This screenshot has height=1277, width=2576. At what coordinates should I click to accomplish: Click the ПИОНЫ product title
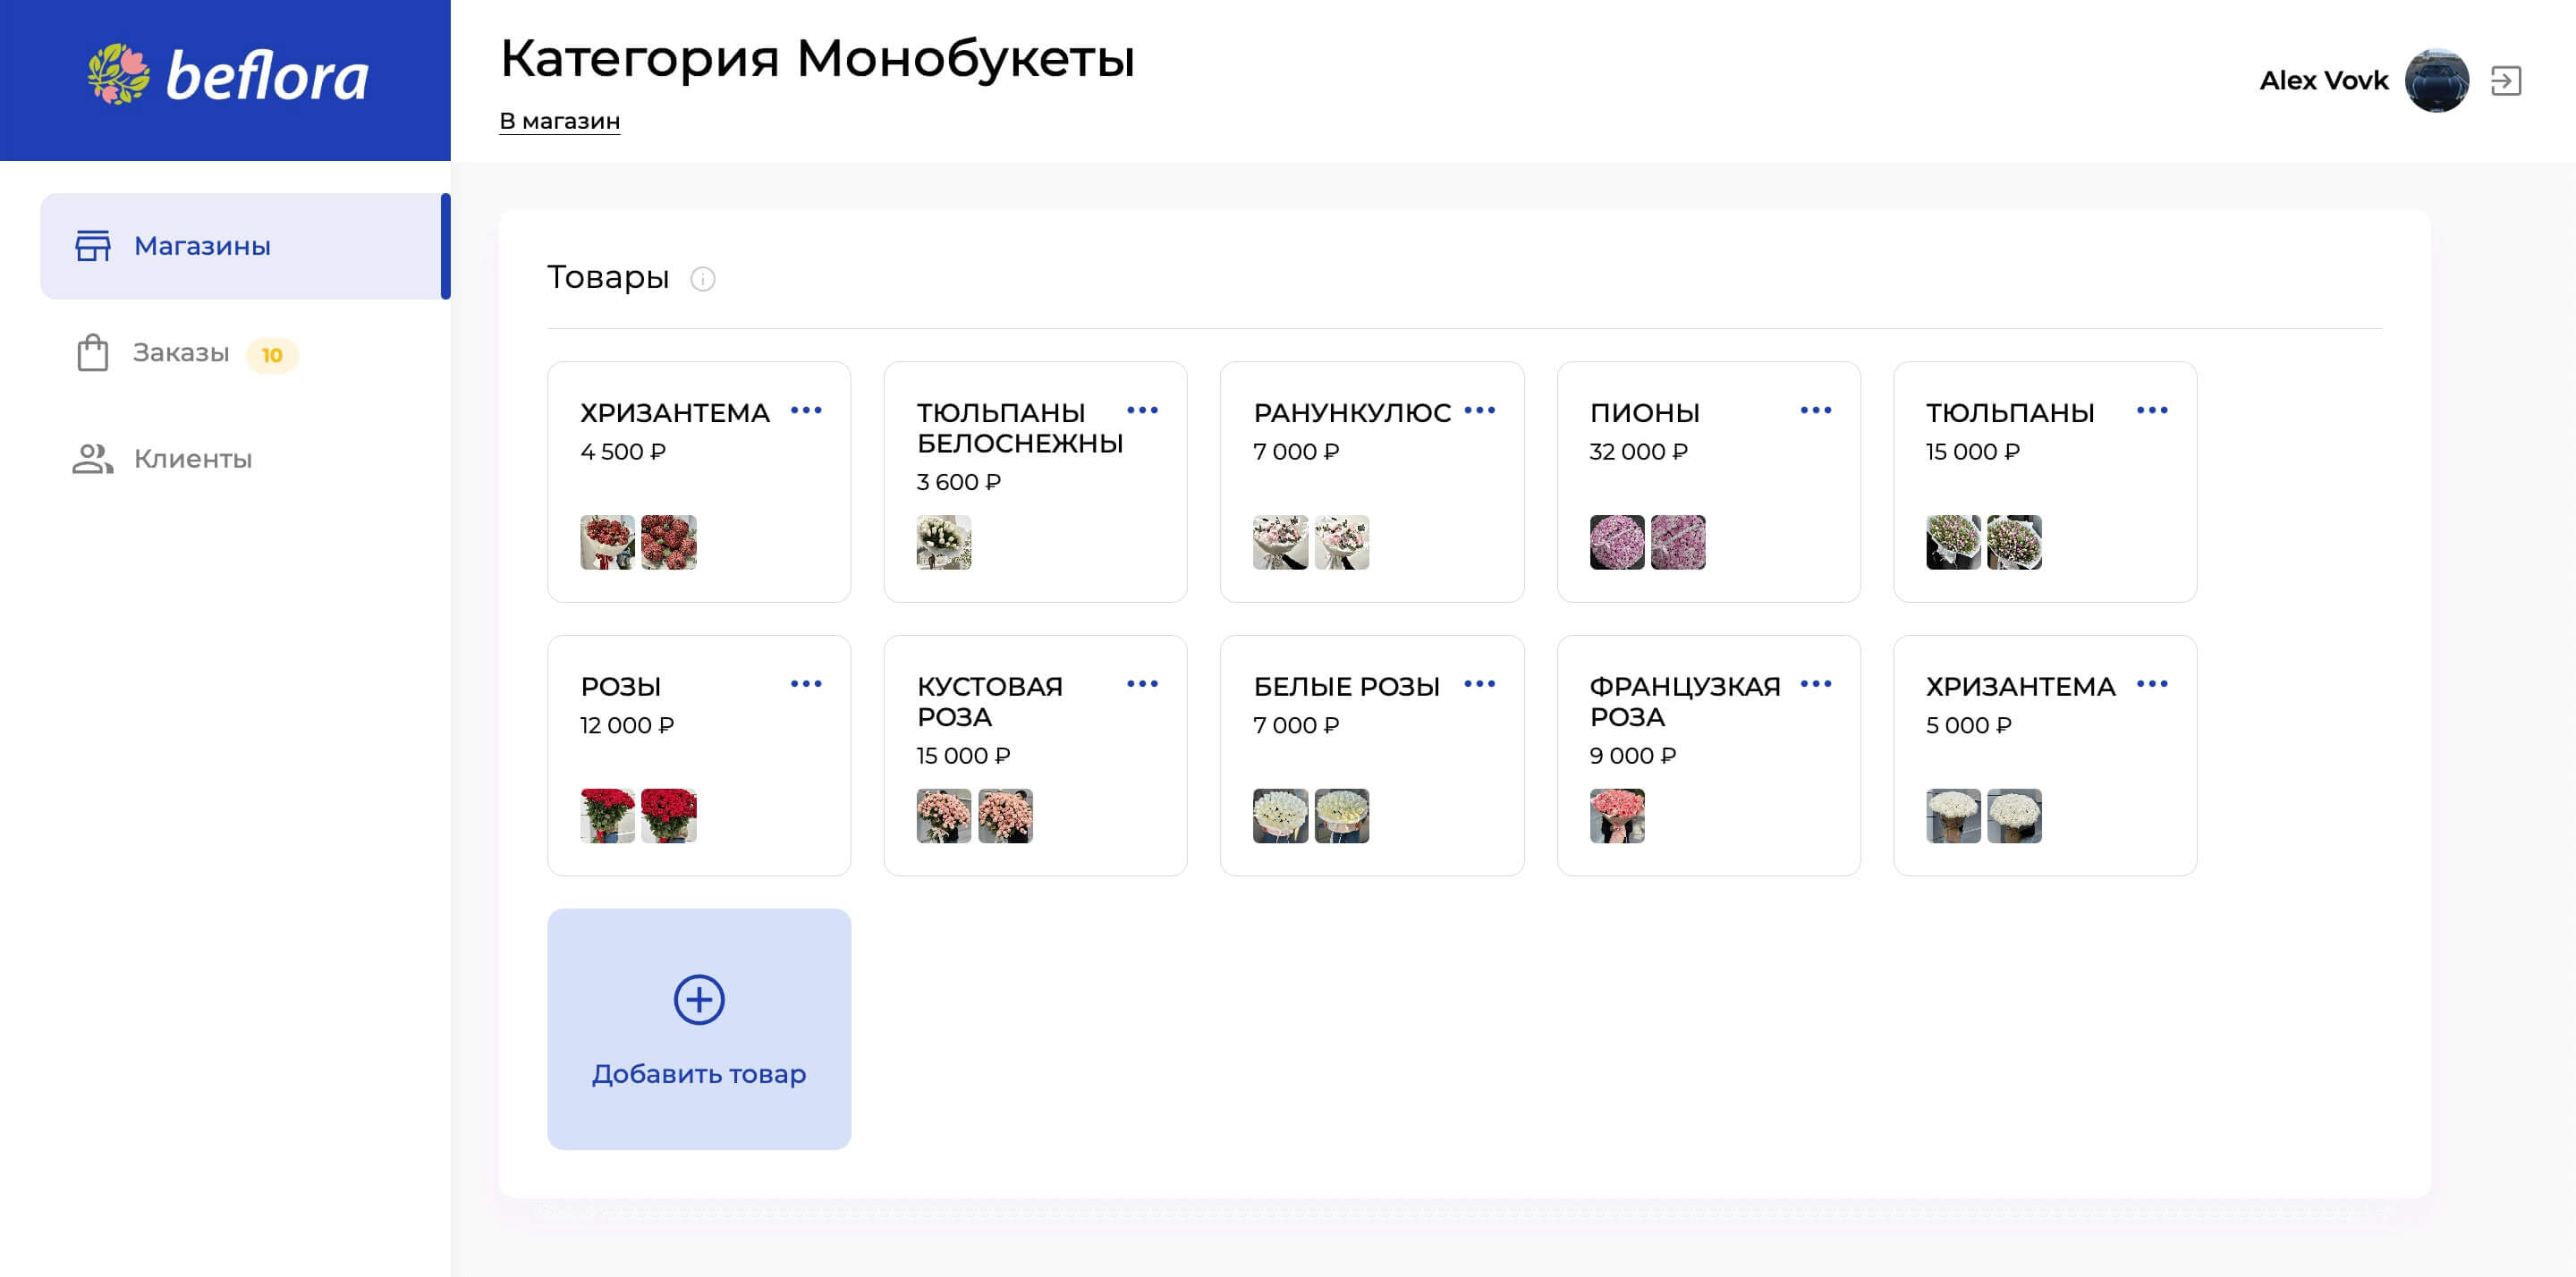1644,413
